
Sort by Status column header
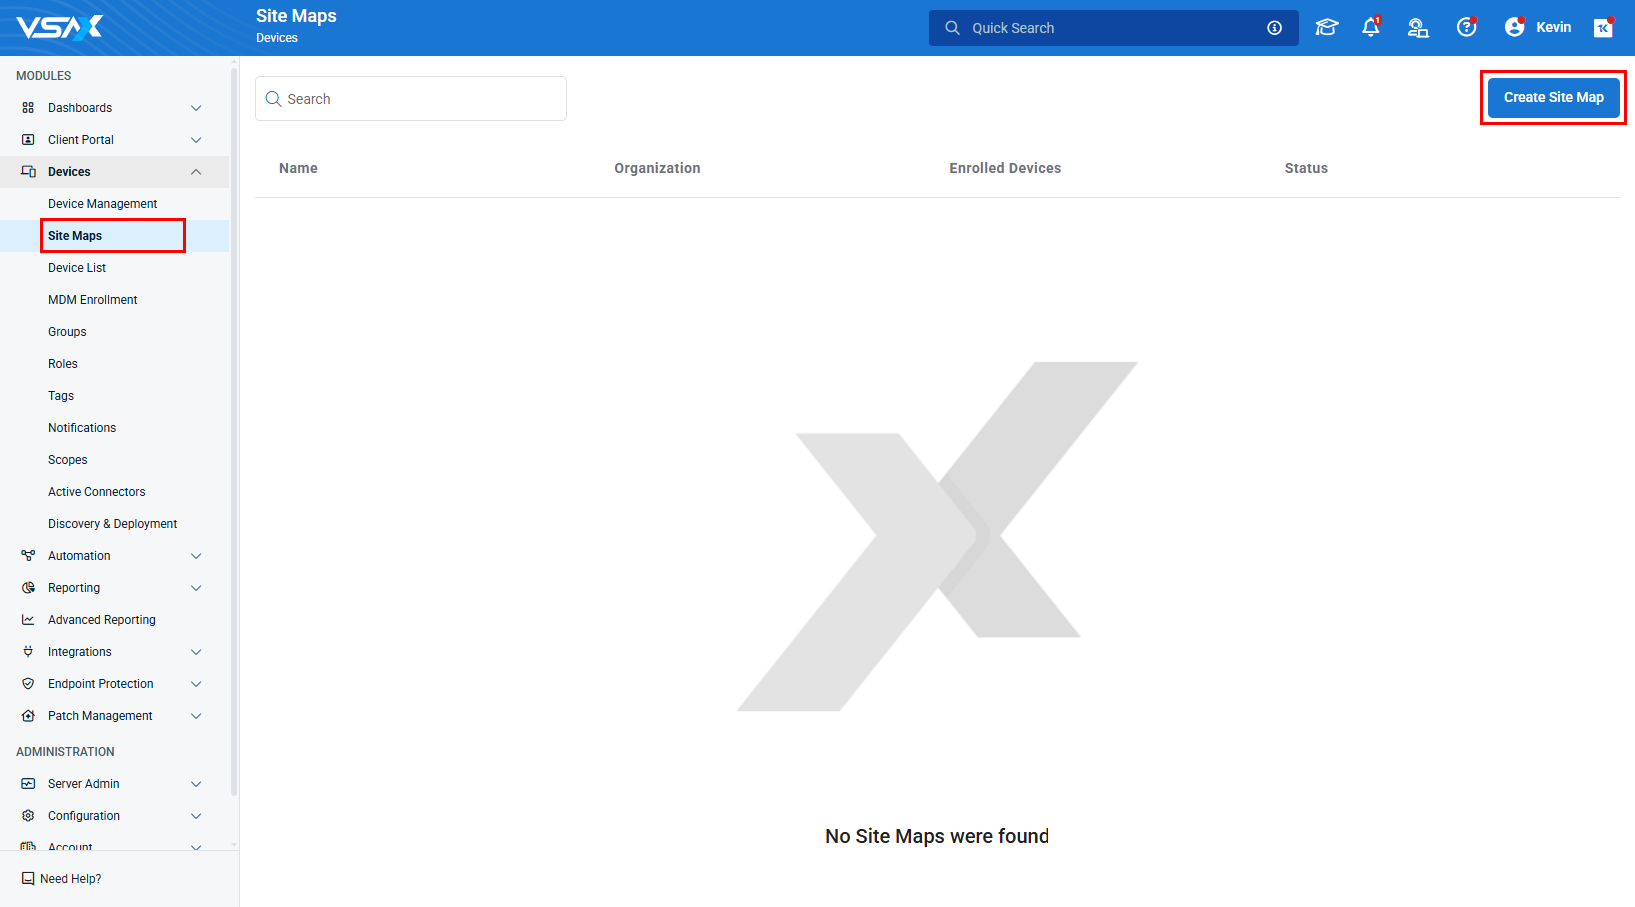(x=1306, y=168)
